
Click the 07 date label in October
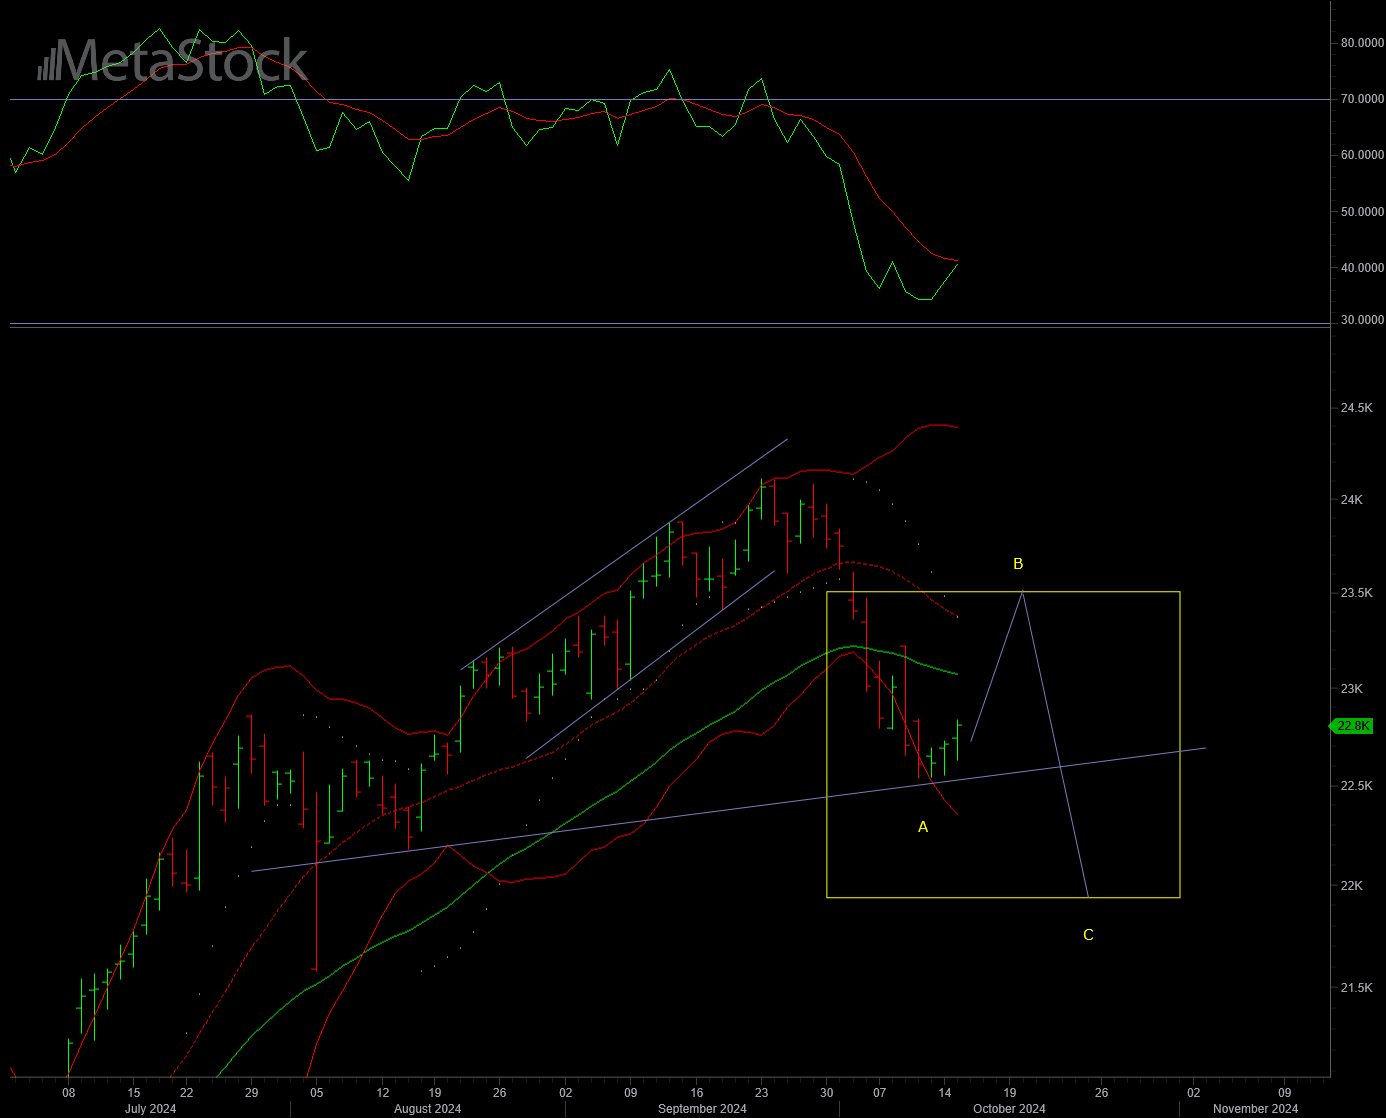[x=879, y=1093]
